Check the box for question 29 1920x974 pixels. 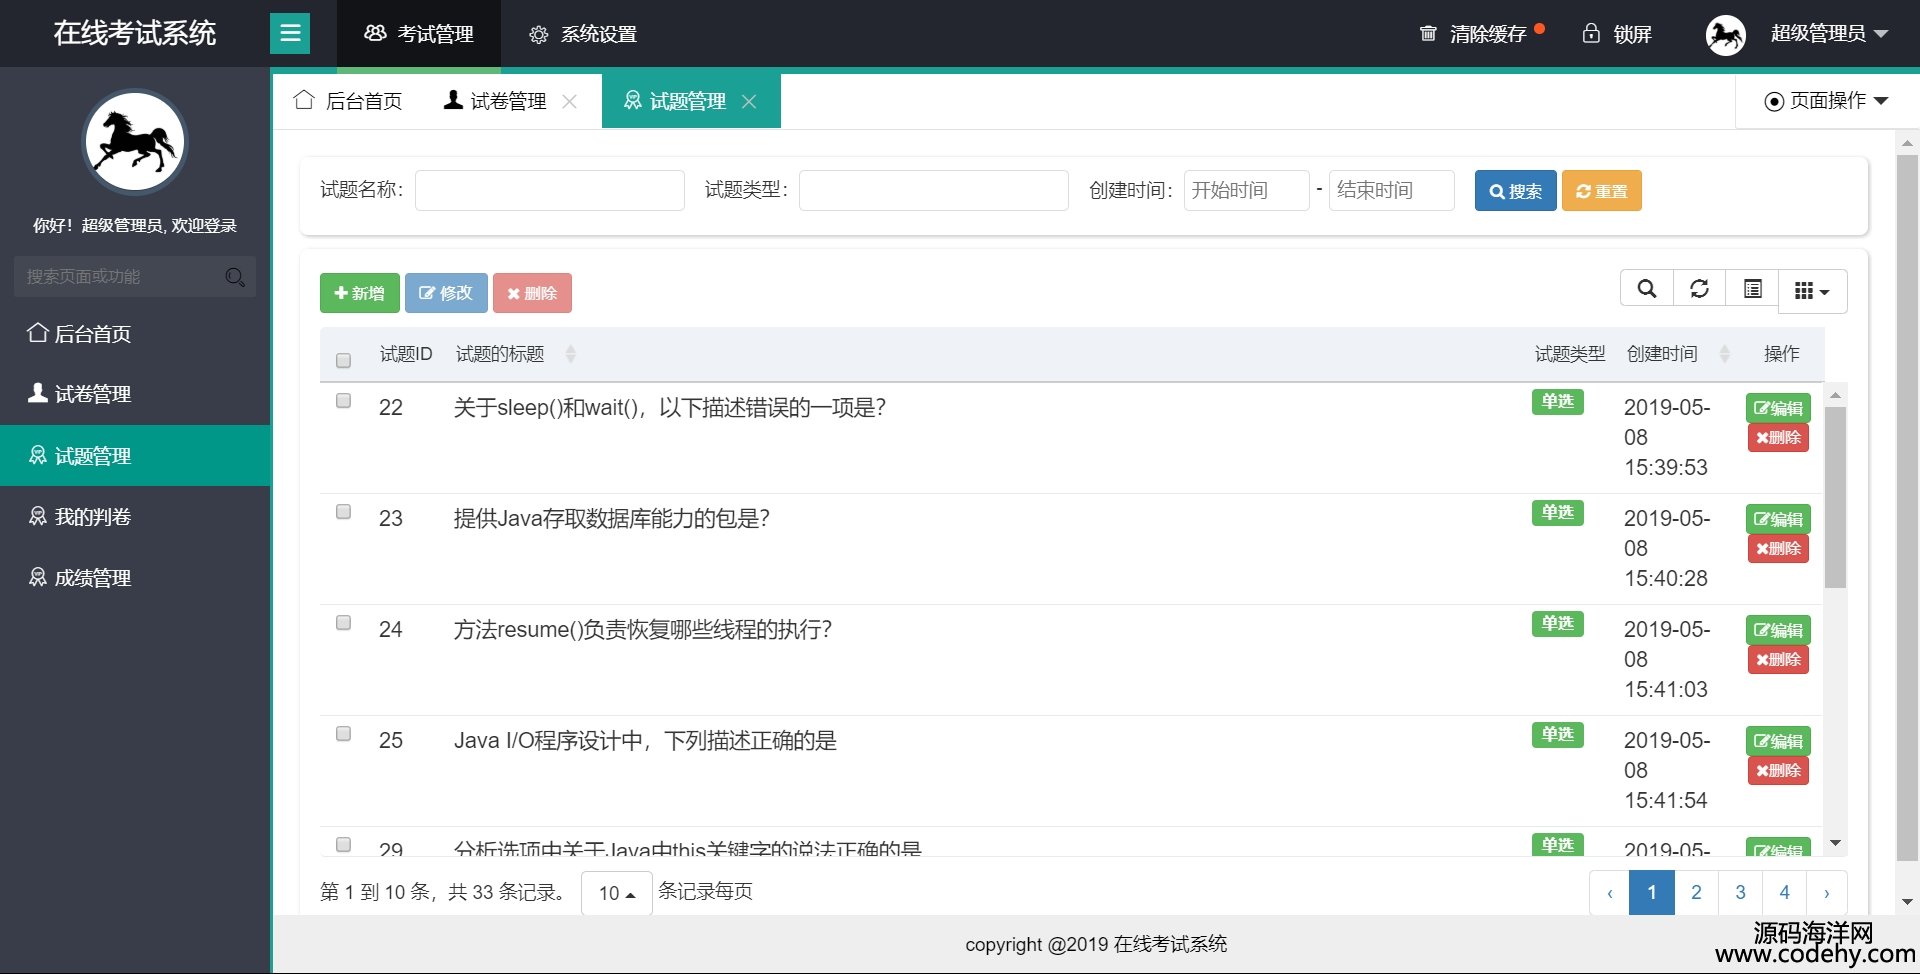click(343, 845)
